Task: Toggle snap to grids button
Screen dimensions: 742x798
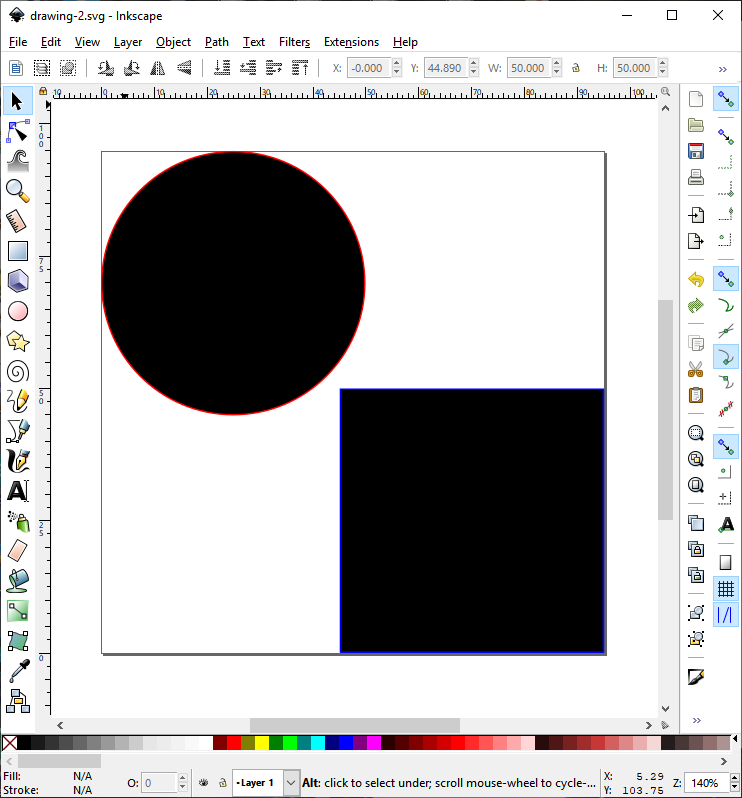Action: click(x=726, y=589)
